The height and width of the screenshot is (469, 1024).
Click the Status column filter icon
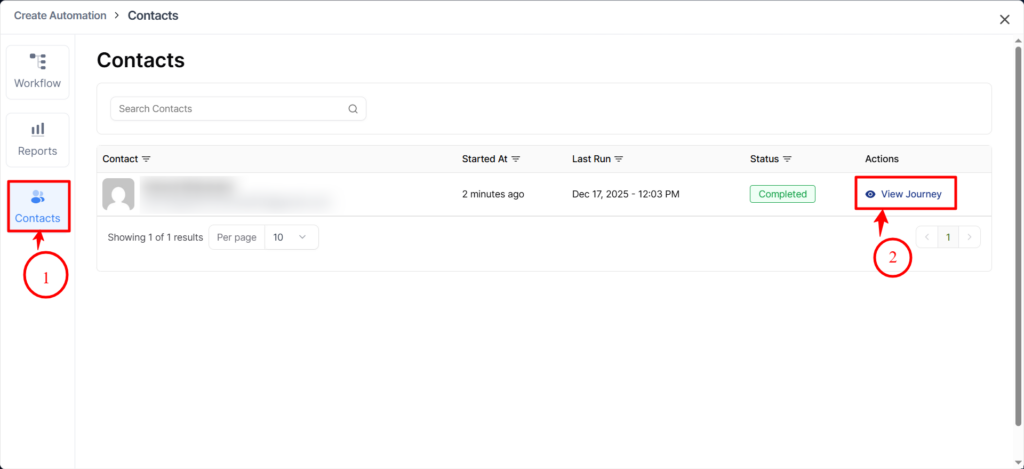coord(788,159)
